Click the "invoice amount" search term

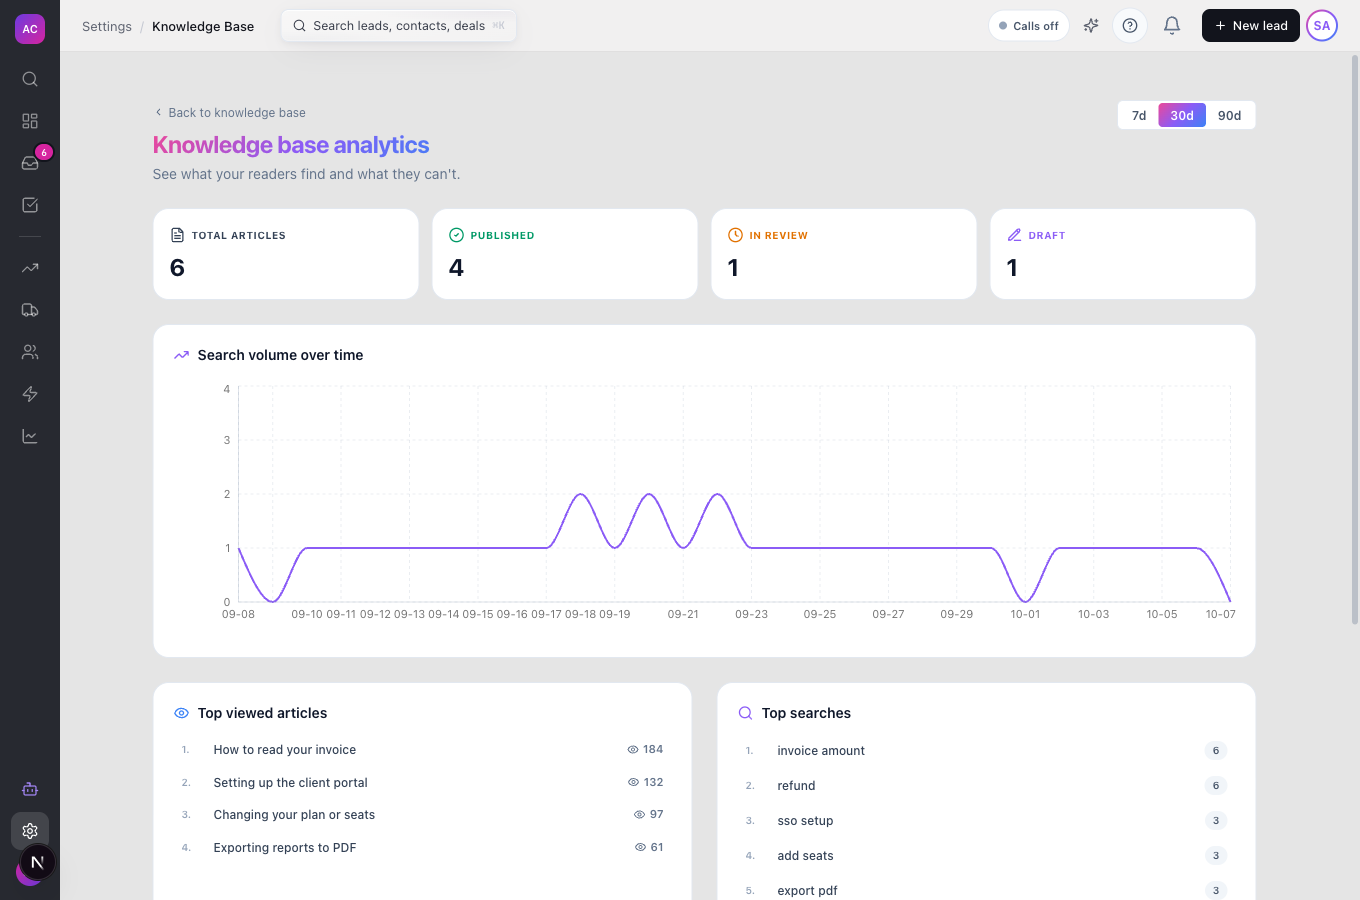(x=821, y=751)
